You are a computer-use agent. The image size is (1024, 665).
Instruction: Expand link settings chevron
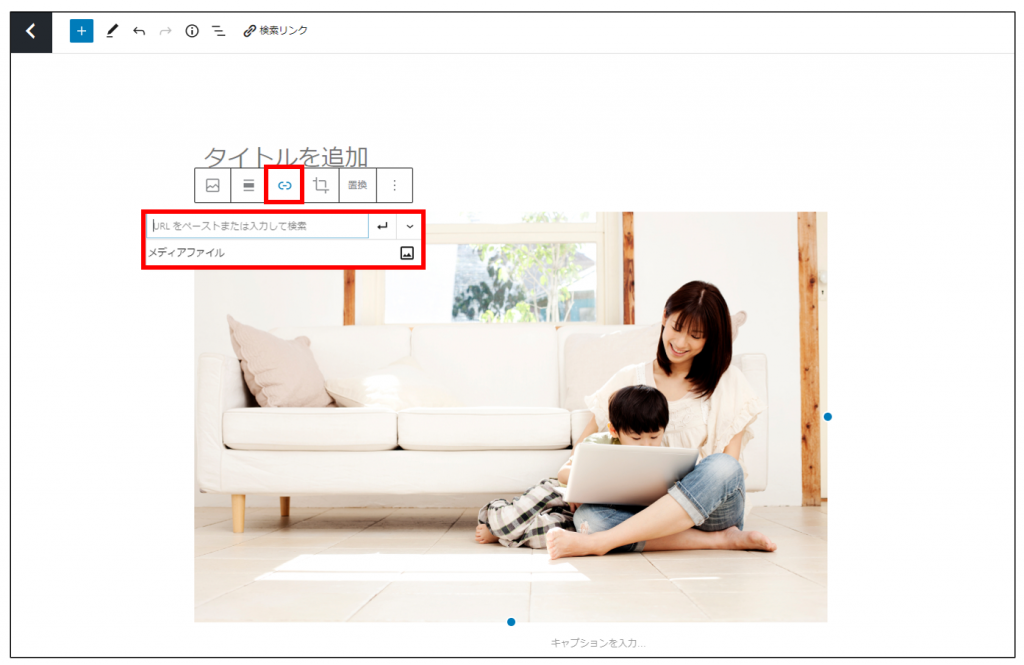[x=410, y=226]
